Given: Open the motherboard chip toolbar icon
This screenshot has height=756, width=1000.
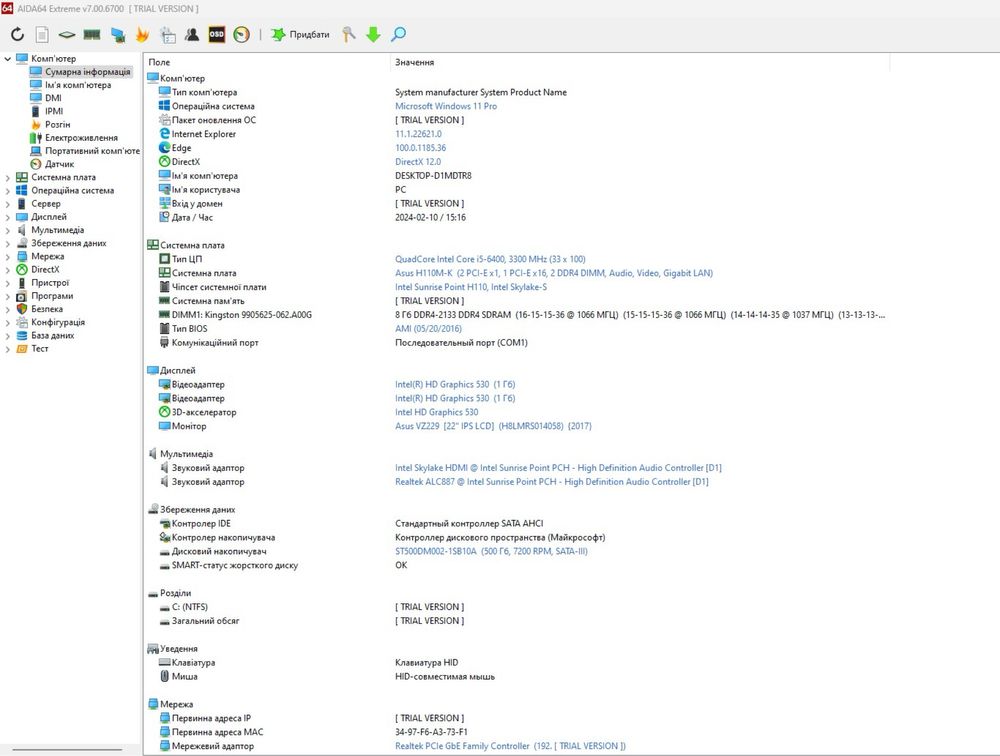Looking at the screenshot, I should pos(67,34).
